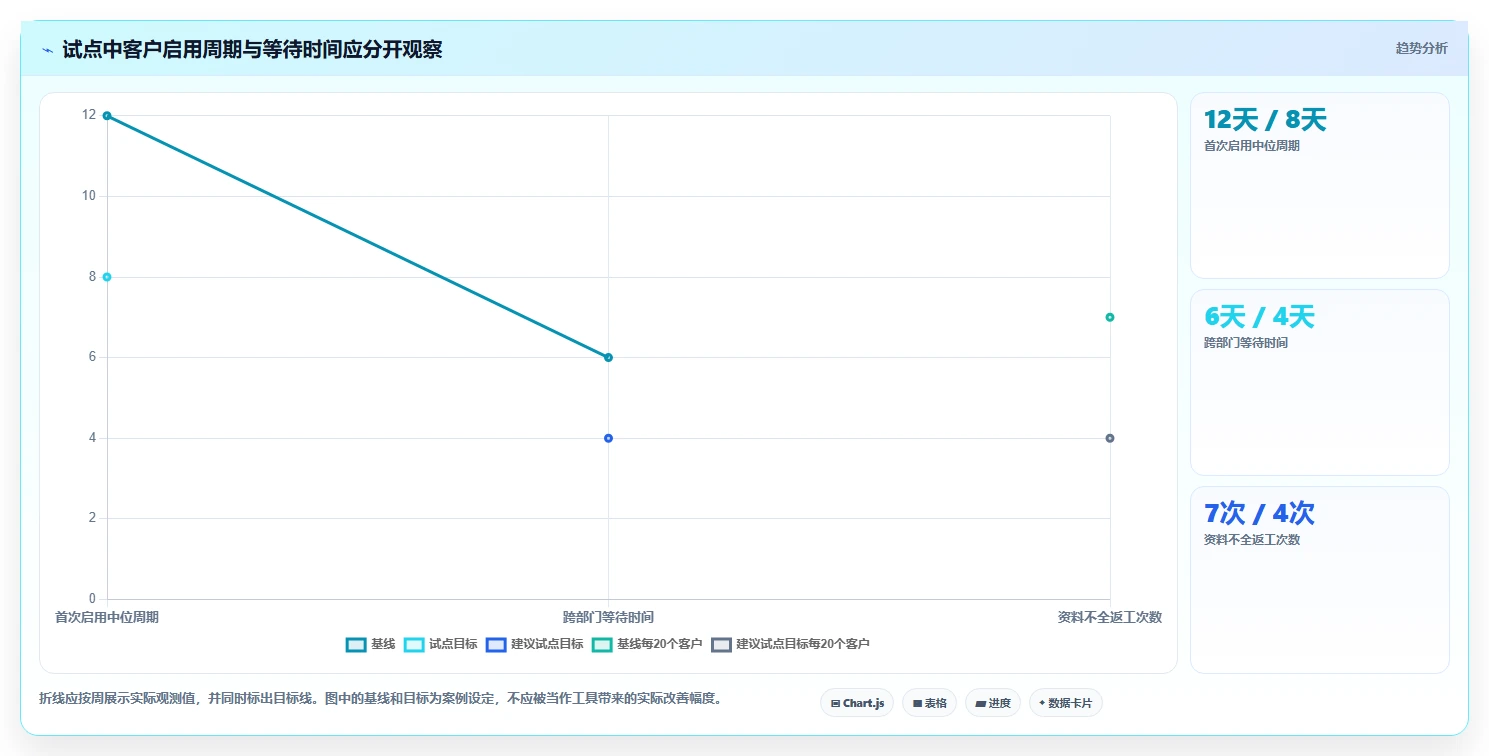The height and width of the screenshot is (756, 1489).
Task: Open the 趋势分析 label in header
Action: (x=1421, y=48)
